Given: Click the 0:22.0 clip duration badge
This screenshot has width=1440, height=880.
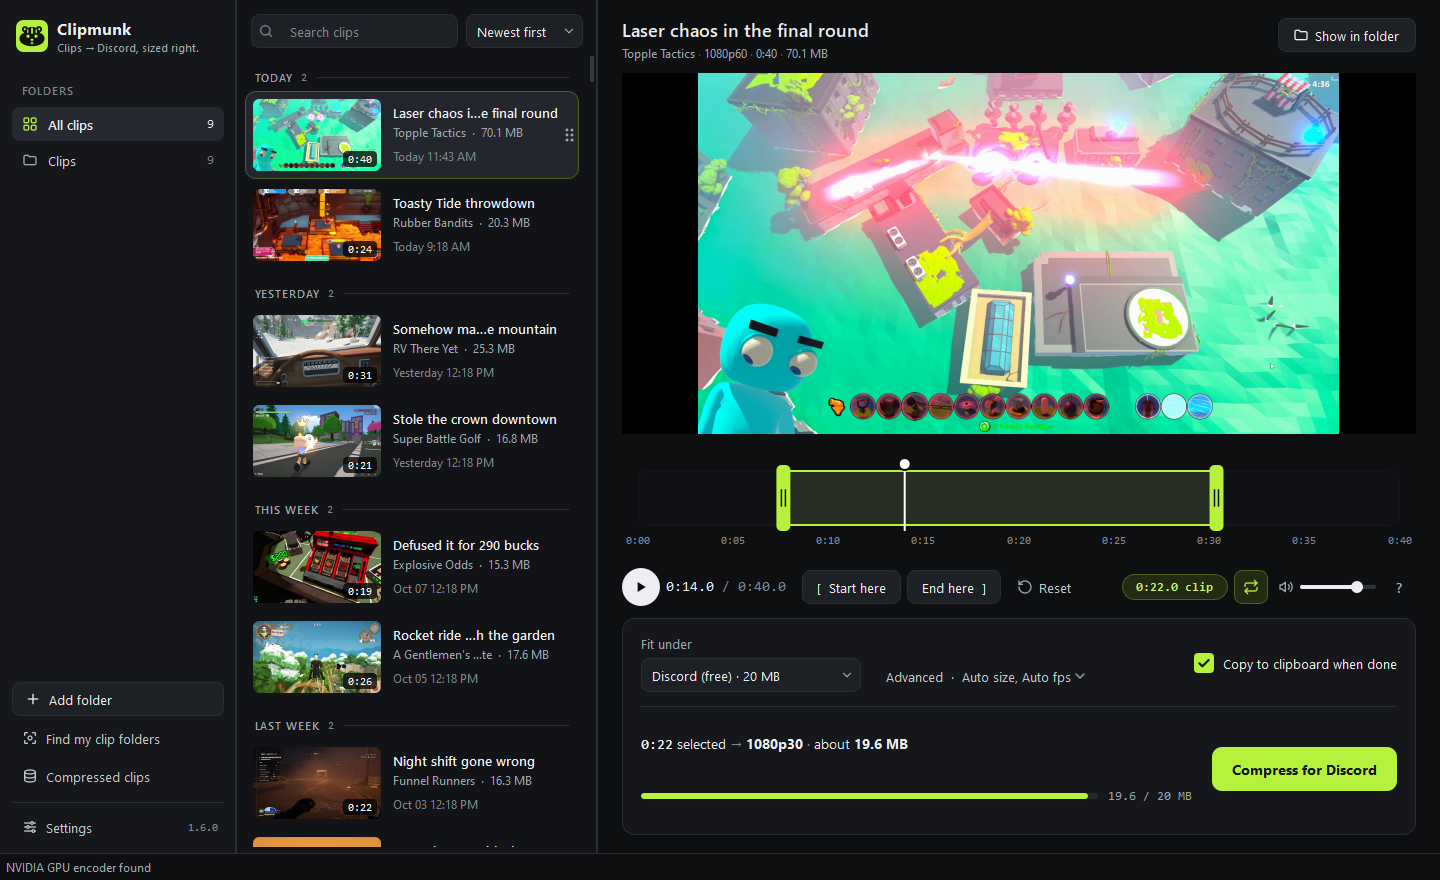Looking at the screenshot, I should pos(1174,587).
